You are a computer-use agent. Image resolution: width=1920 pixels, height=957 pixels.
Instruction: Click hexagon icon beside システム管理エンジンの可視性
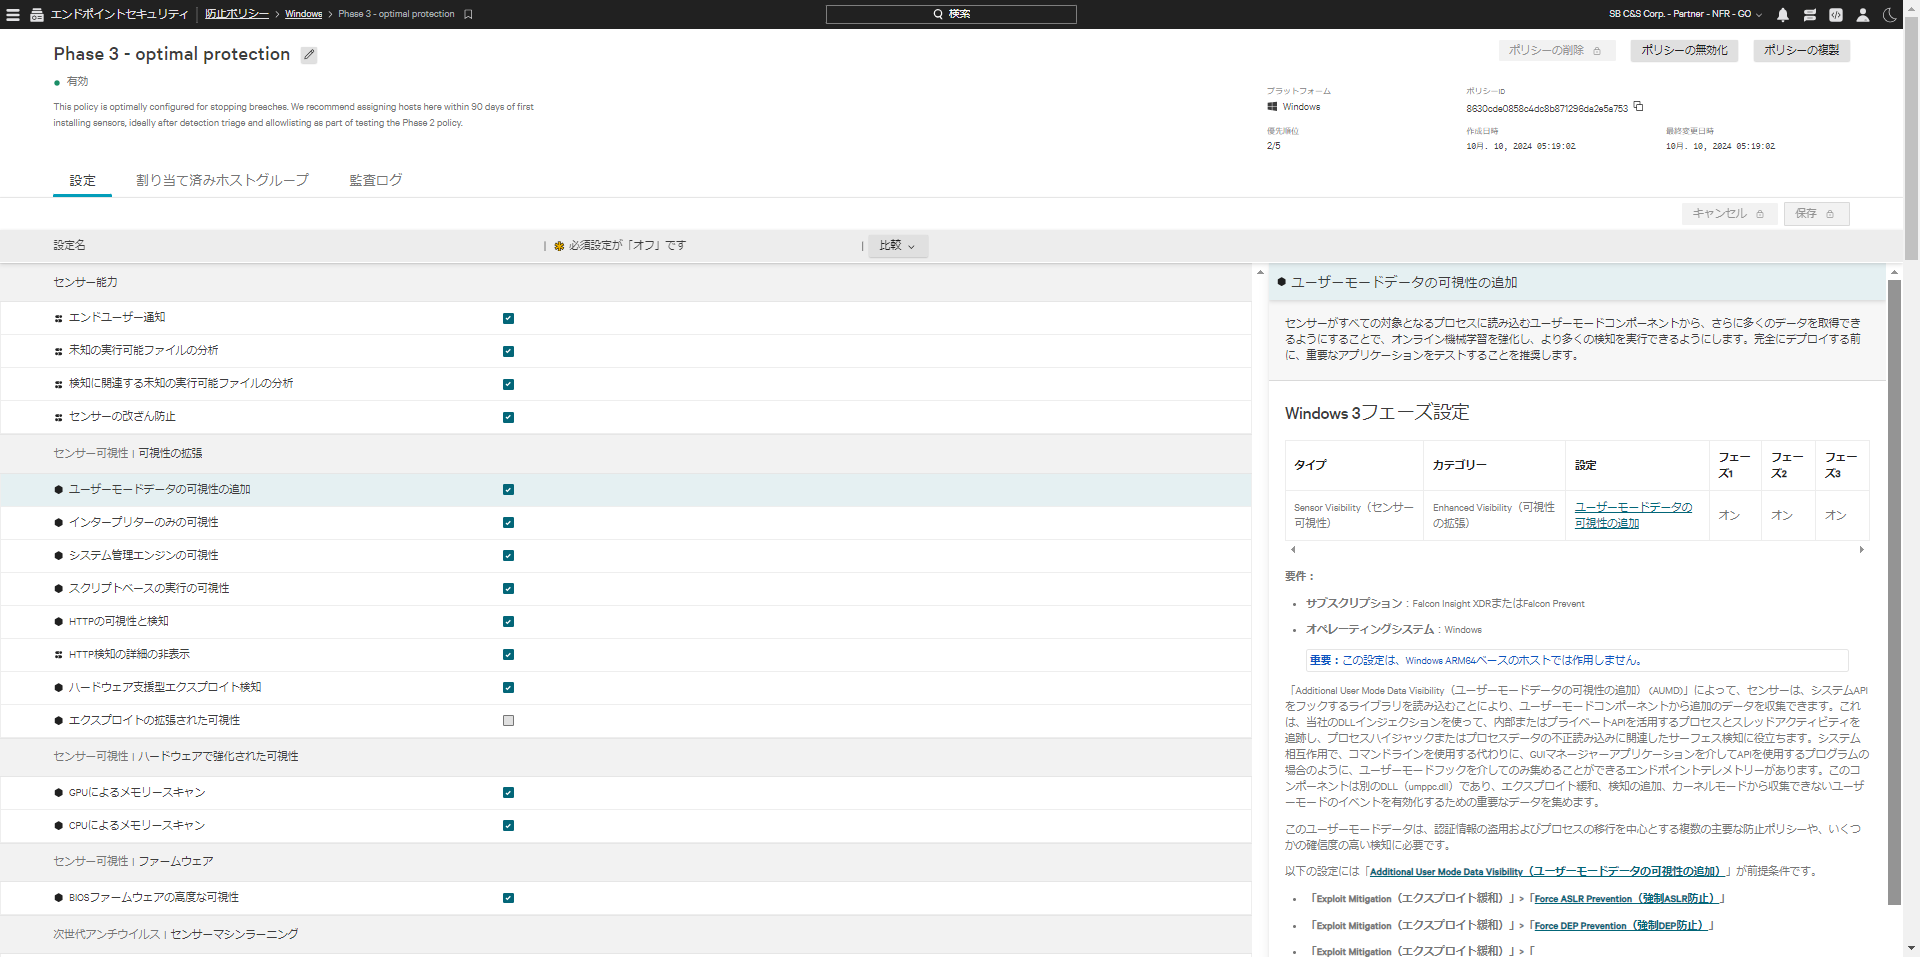(x=59, y=556)
